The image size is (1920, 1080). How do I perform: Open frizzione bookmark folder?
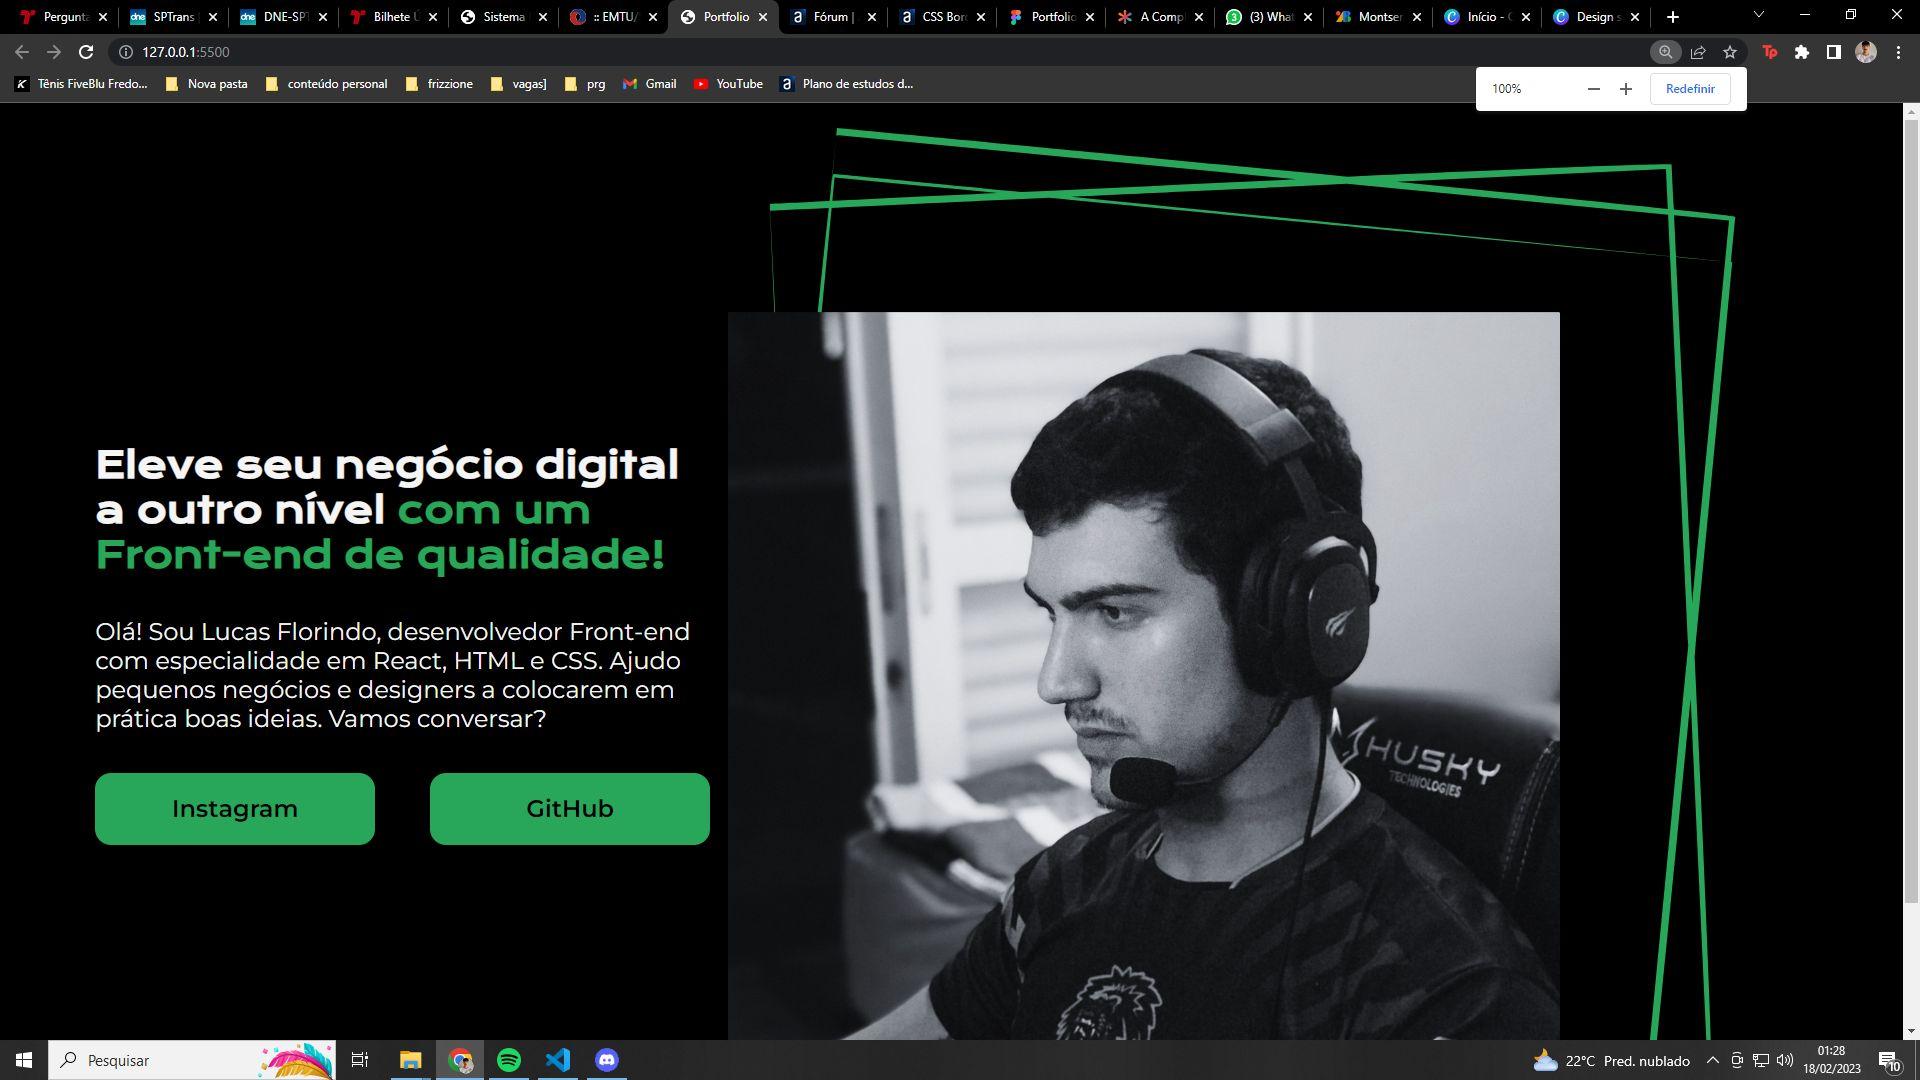440,84
